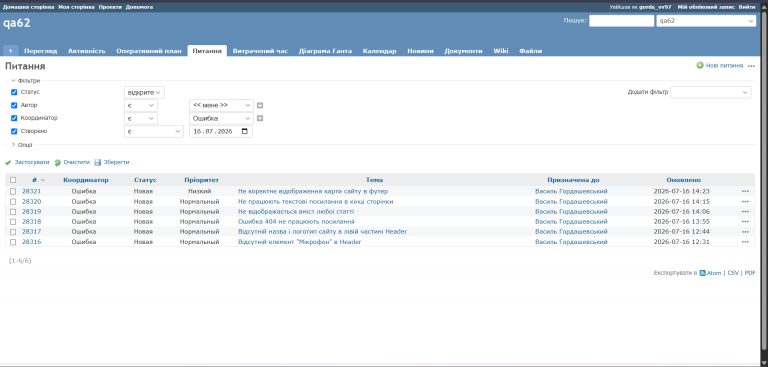Screen dimensions: 768x367
Task: Click the updated time 2026-07-16 12:44
Action: point(681,232)
